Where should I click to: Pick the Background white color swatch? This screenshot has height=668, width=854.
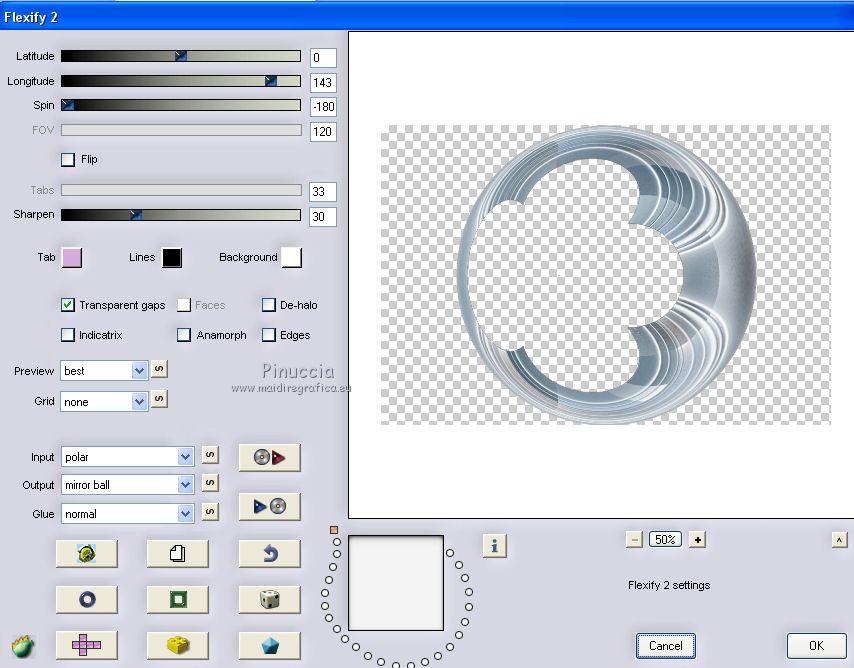[x=291, y=258]
